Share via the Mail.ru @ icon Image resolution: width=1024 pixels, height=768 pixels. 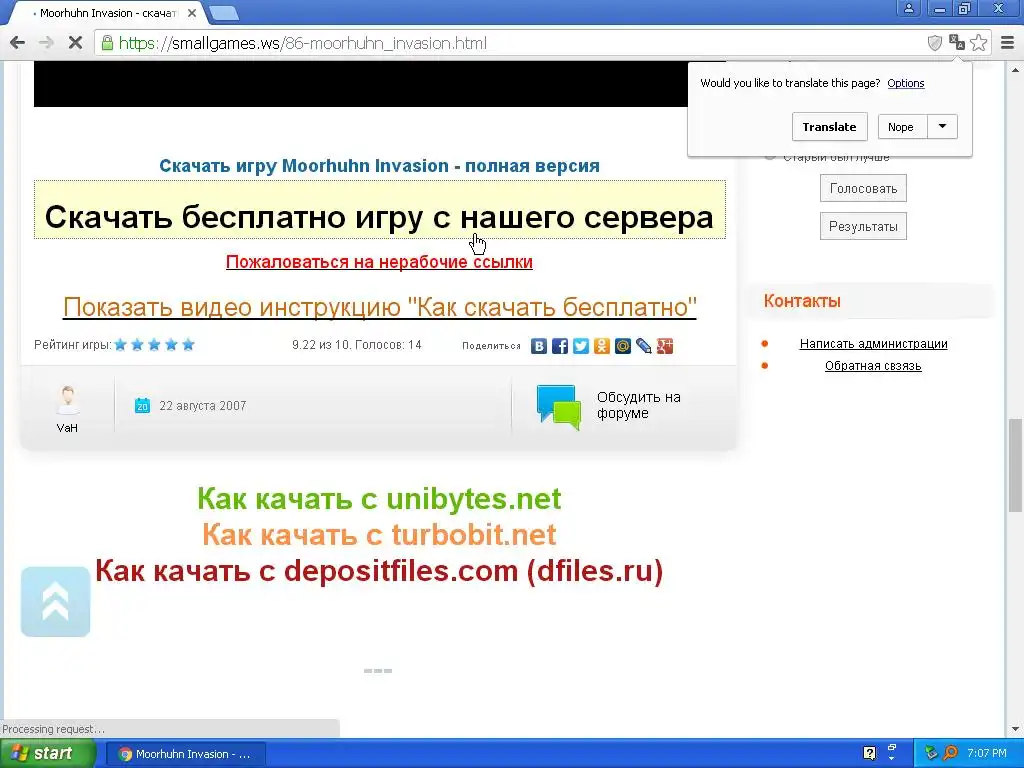(x=622, y=345)
